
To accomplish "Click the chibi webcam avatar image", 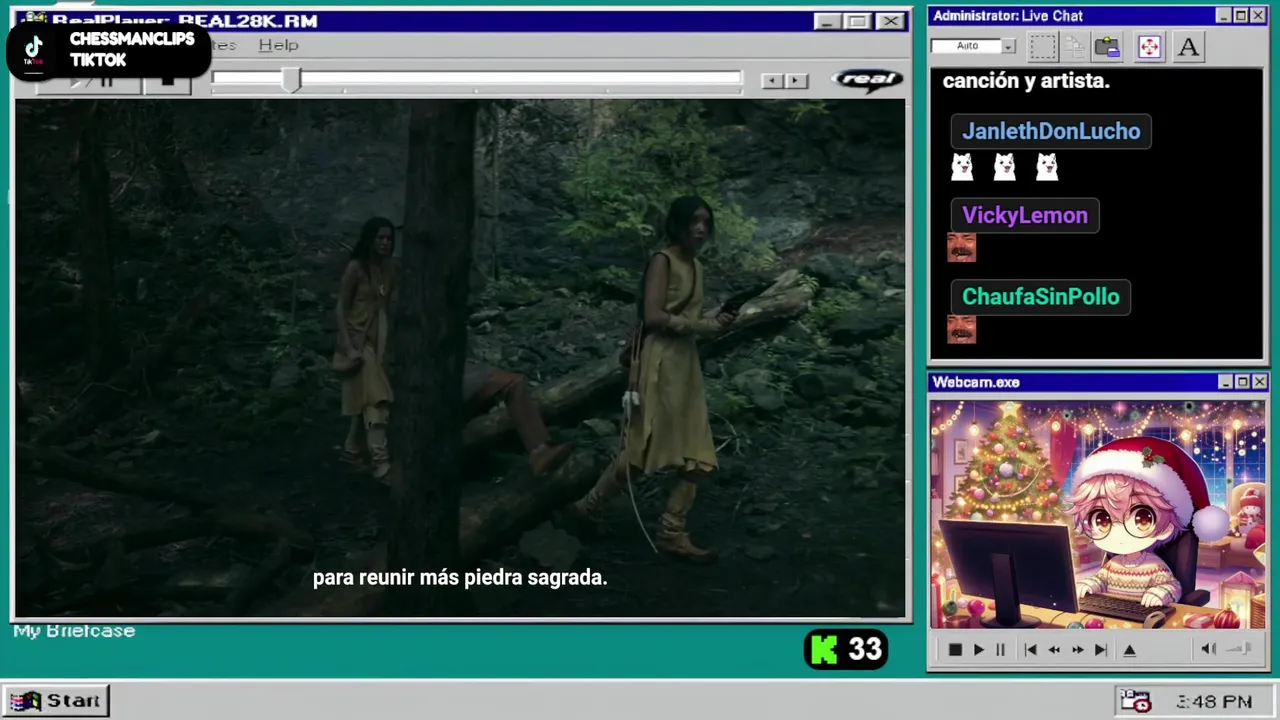I will click(1097, 515).
